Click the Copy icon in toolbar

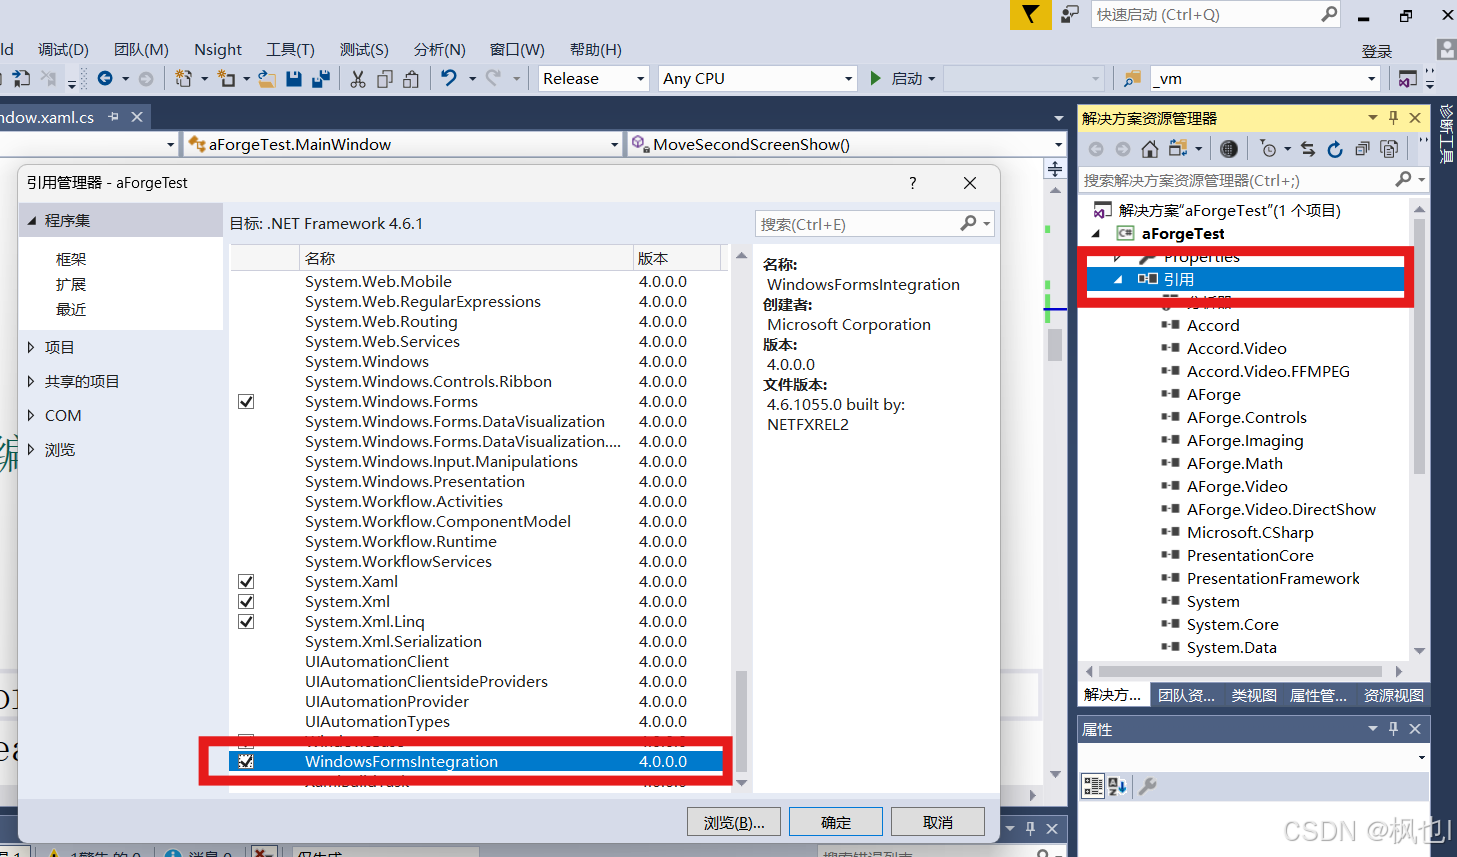385,78
